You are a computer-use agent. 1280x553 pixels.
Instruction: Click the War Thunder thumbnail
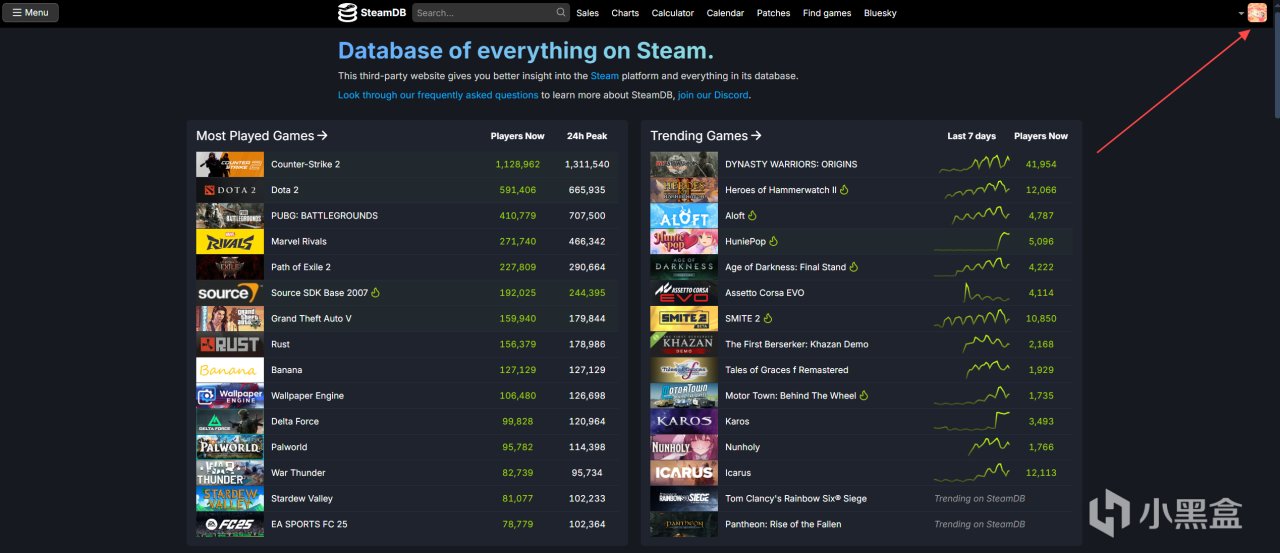click(x=230, y=473)
